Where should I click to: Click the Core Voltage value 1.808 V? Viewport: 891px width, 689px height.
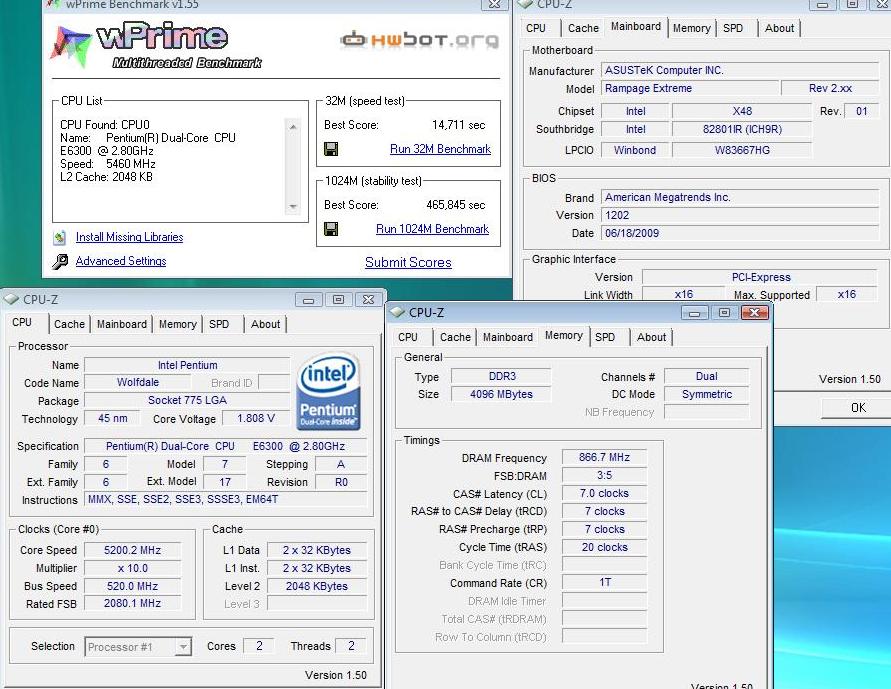point(256,419)
